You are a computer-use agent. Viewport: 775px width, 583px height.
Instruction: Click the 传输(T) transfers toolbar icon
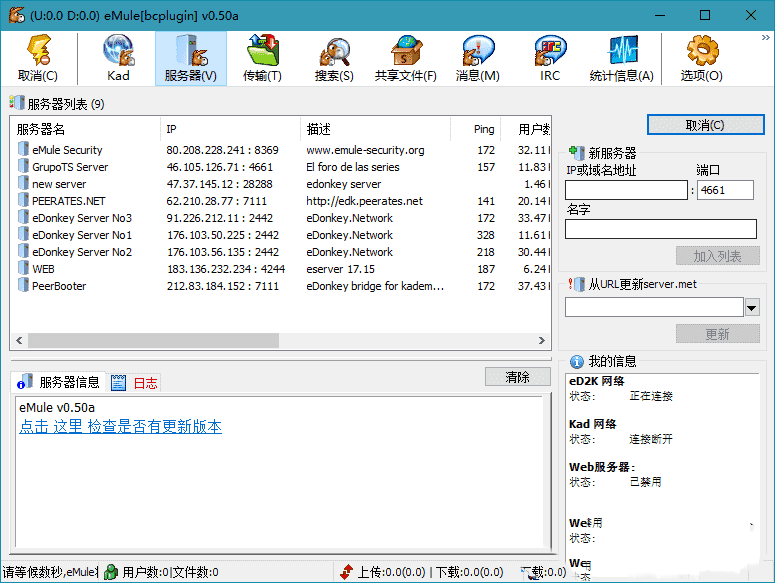pyautogui.click(x=262, y=57)
